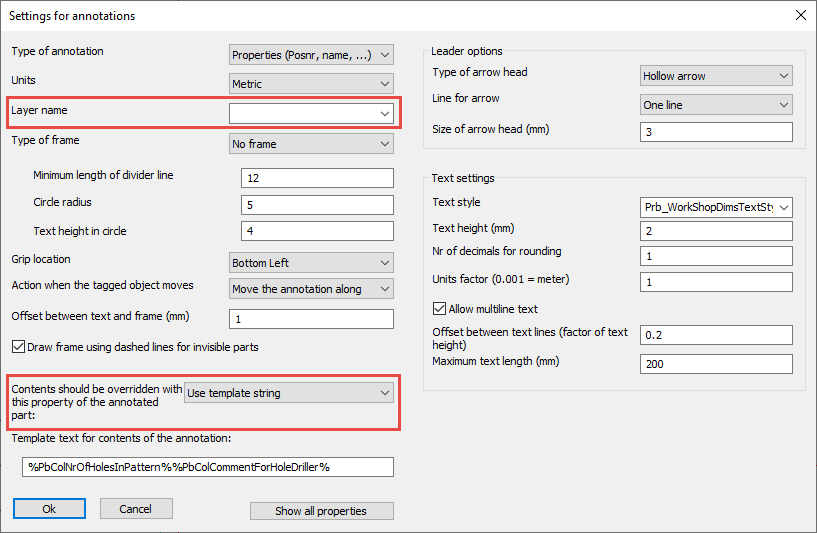Click the Circle radius input field

tap(317, 205)
